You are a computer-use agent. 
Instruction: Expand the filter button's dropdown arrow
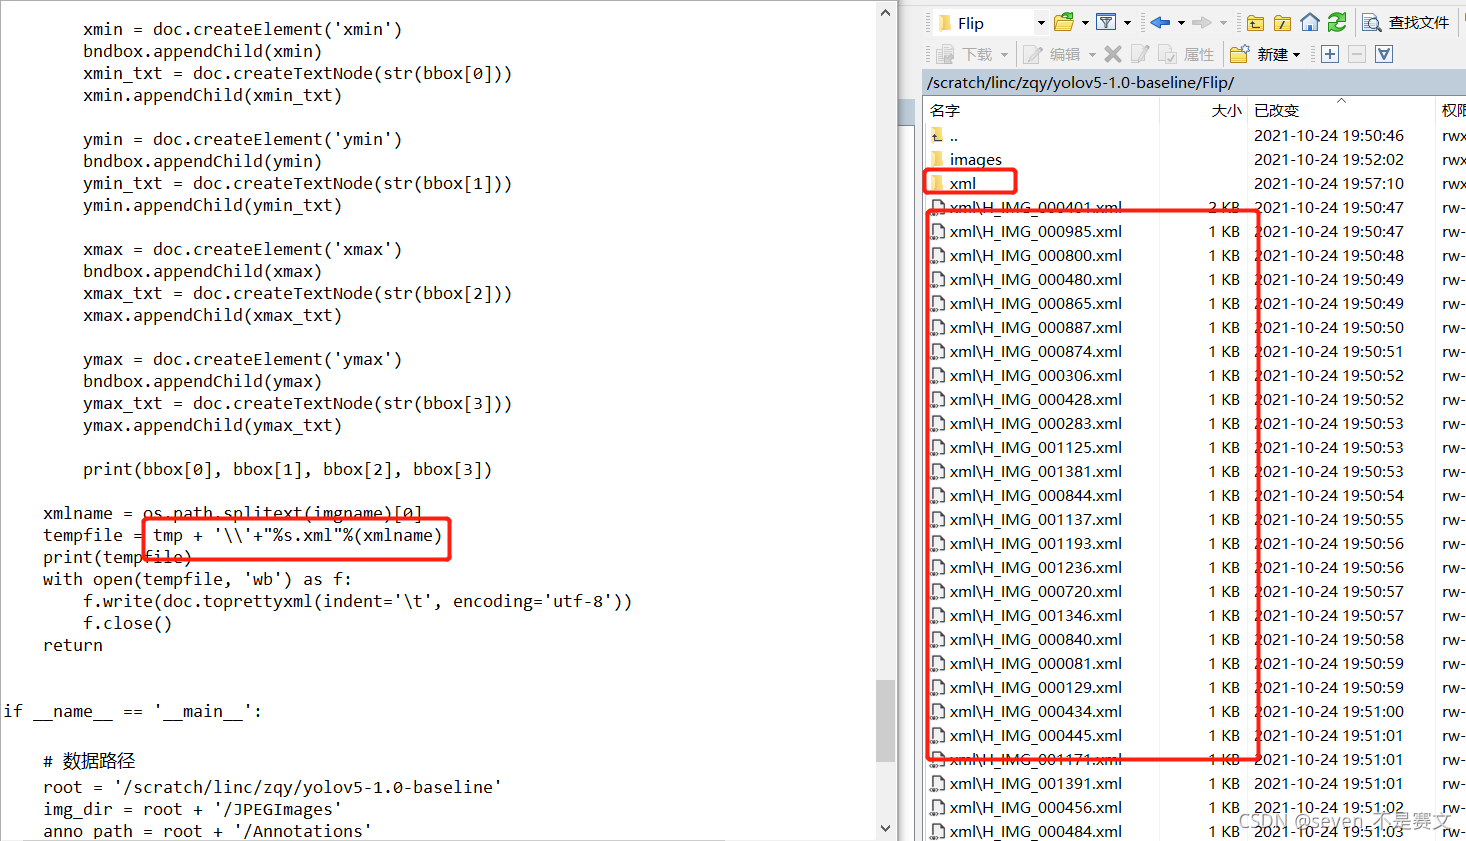tap(1127, 22)
